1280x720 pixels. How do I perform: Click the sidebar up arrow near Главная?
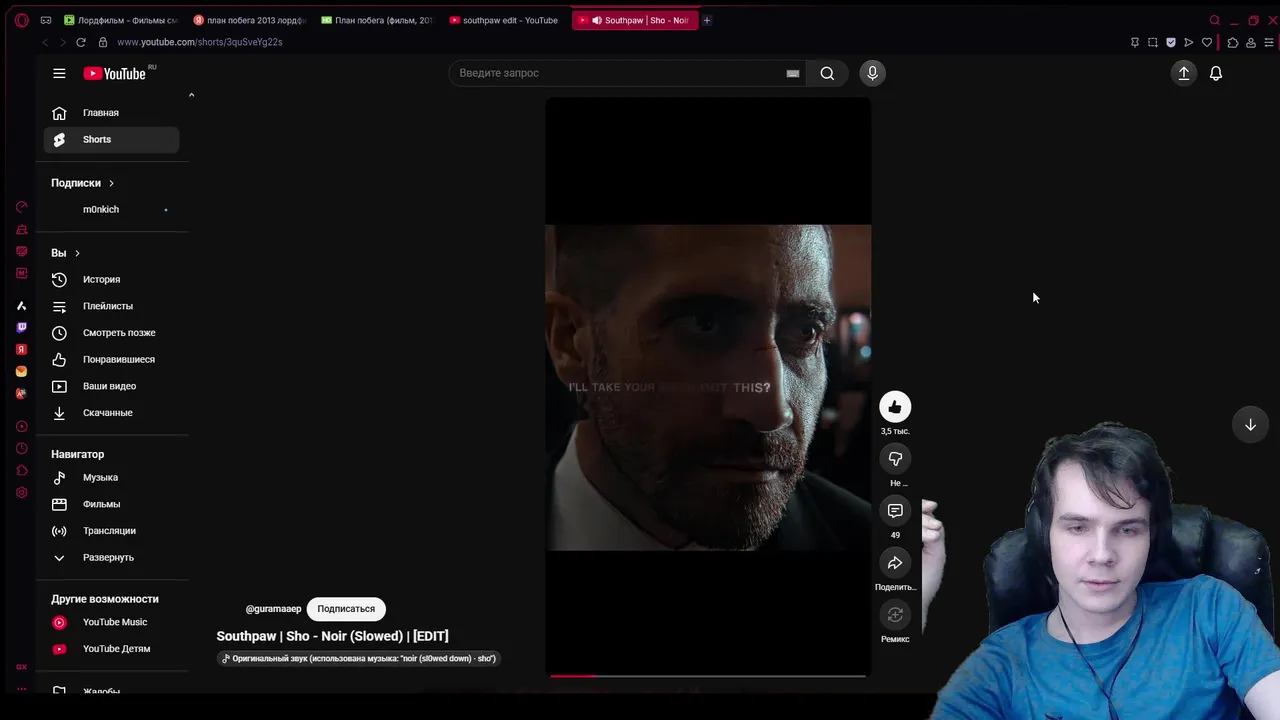(x=191, y=95)
